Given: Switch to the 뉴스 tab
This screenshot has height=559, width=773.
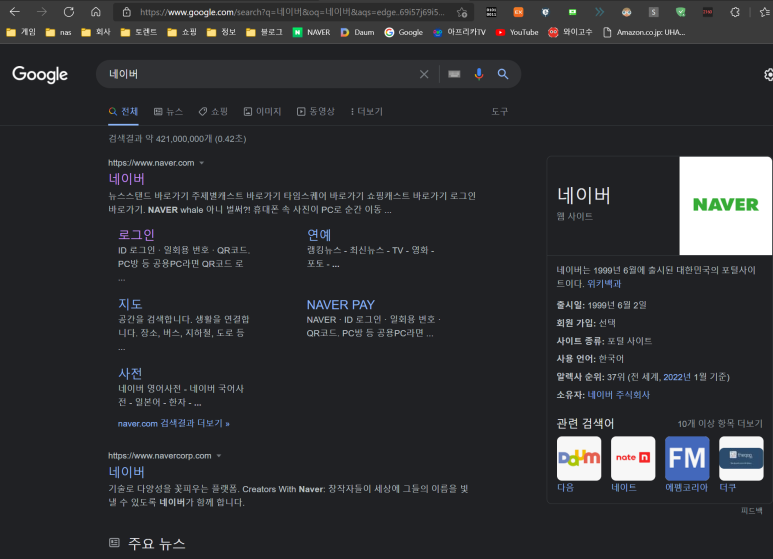Looking at the screenshot, I should pos(168,111).
